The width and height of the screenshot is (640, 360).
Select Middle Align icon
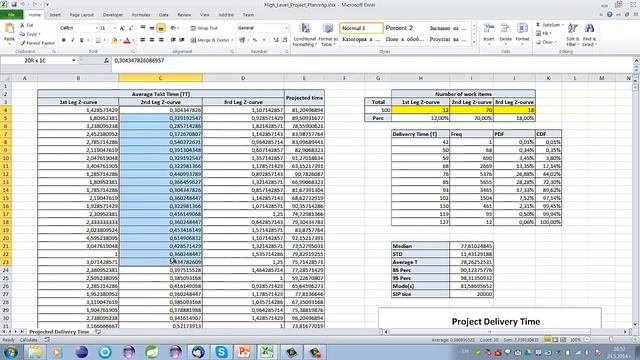click(x=152, y=28)
